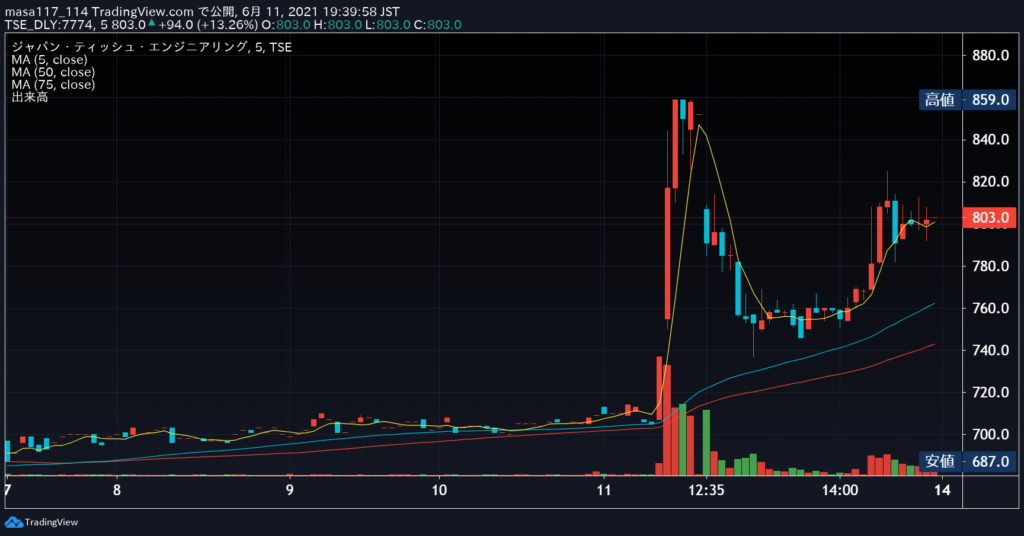Image resolution: width=1024 pixels, height=536 pixels.
Task: Click the TSE_DLY:7774 ticker text in header
Action: click(50, 25)
